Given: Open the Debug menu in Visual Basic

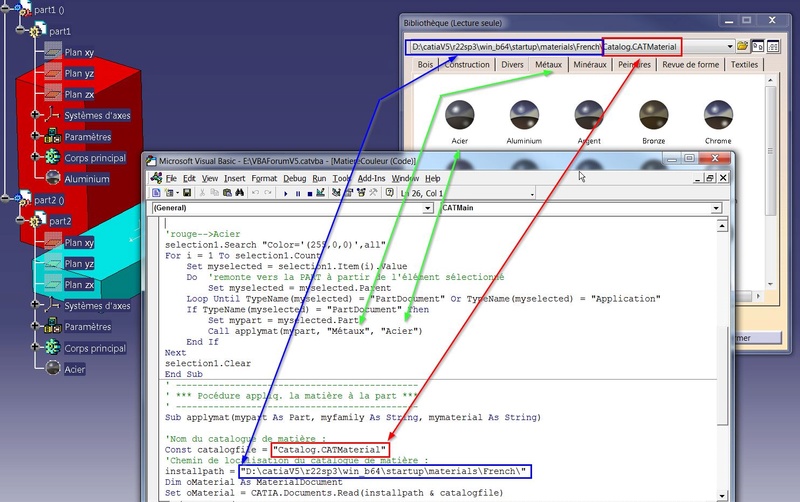Looking at the screenshot, I should 294,179.
